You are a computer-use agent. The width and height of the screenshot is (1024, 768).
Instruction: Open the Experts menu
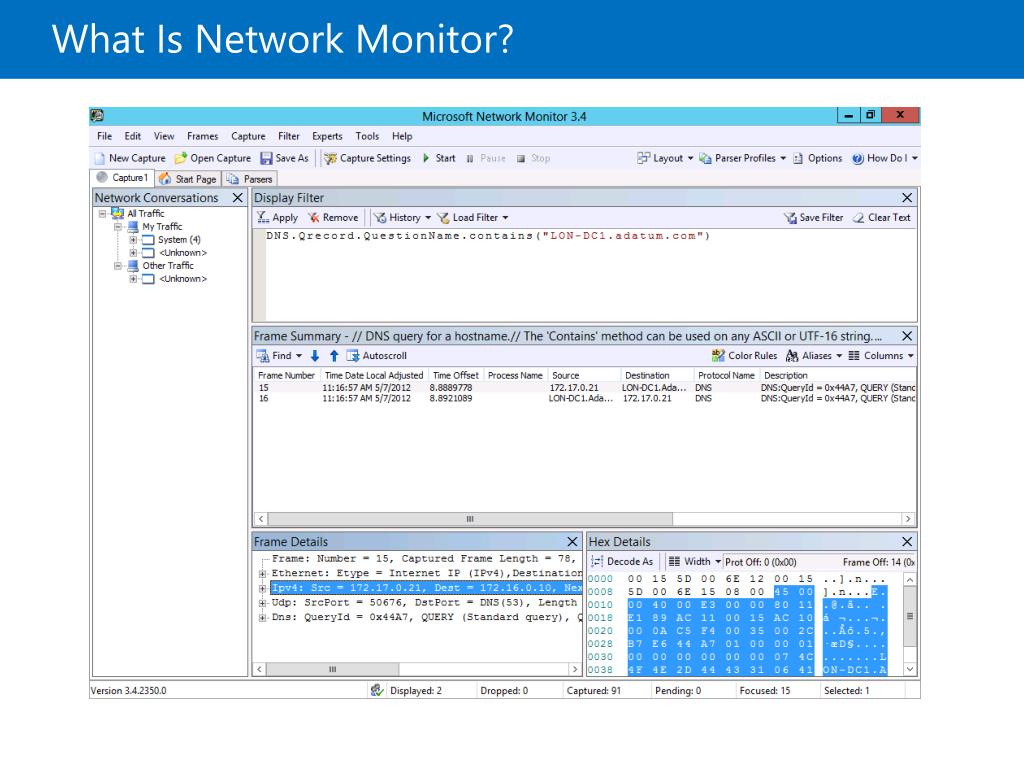[x=327, y=136]
